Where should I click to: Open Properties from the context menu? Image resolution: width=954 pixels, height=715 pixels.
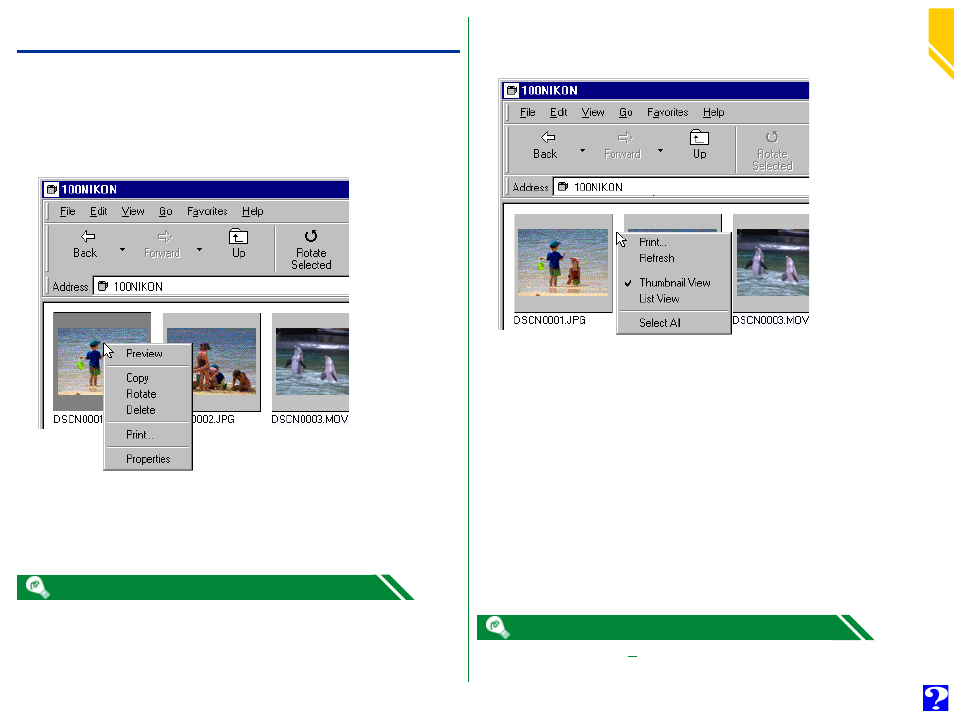148,459
